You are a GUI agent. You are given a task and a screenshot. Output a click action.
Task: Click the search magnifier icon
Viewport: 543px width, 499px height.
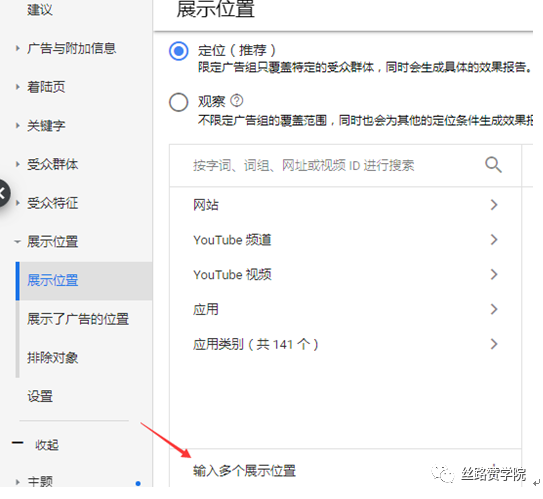point(493,164)
